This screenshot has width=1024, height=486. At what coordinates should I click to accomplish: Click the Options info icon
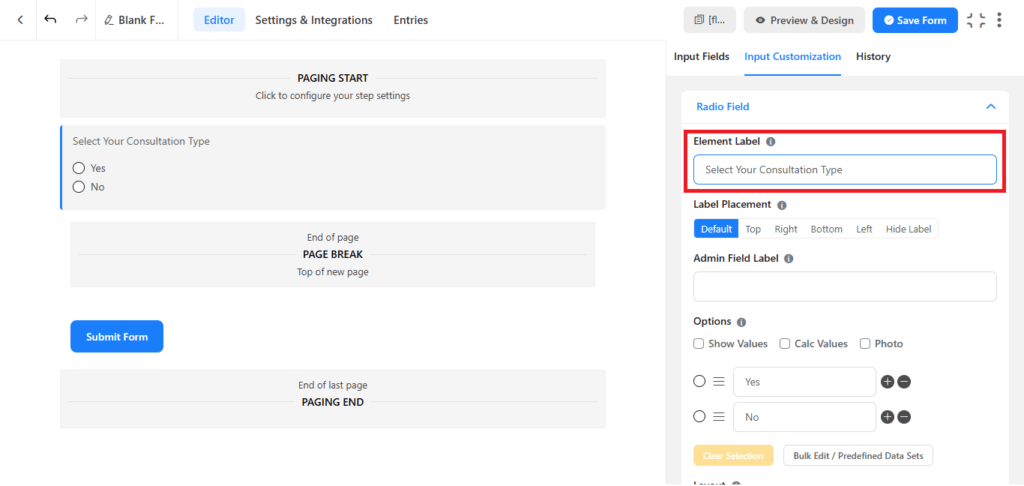coord(741,322)
